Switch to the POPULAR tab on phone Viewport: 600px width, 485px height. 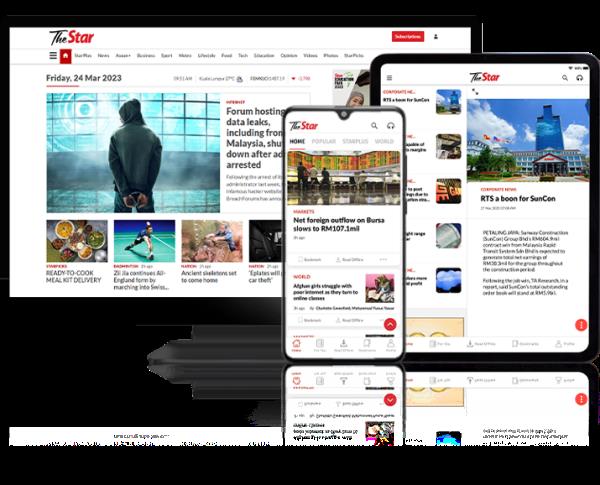click(324, 142)
